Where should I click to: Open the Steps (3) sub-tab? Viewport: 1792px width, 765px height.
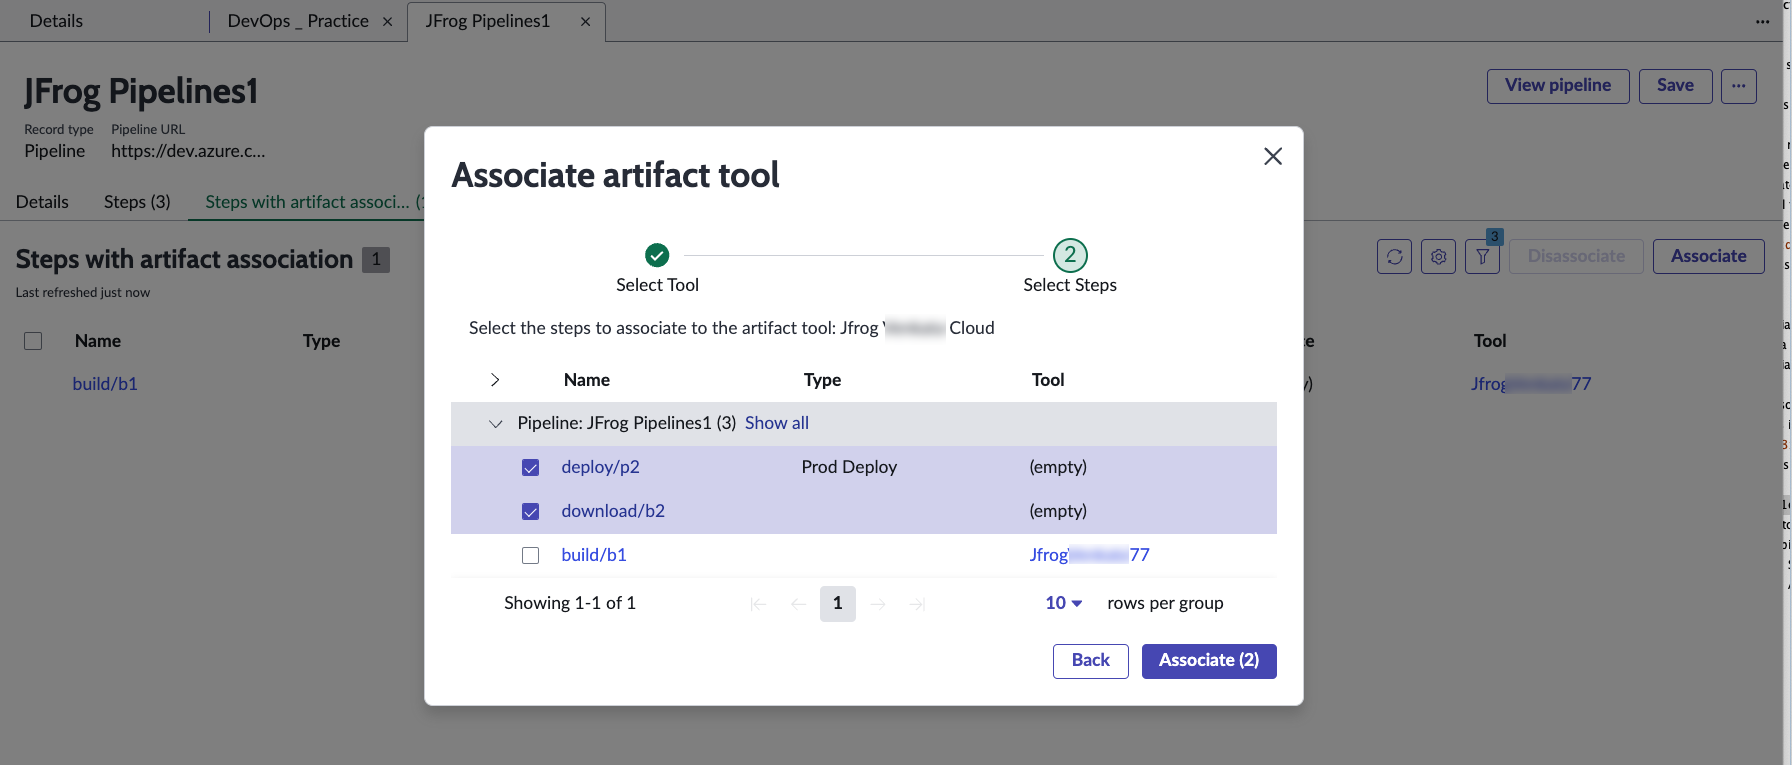point(137,202)
